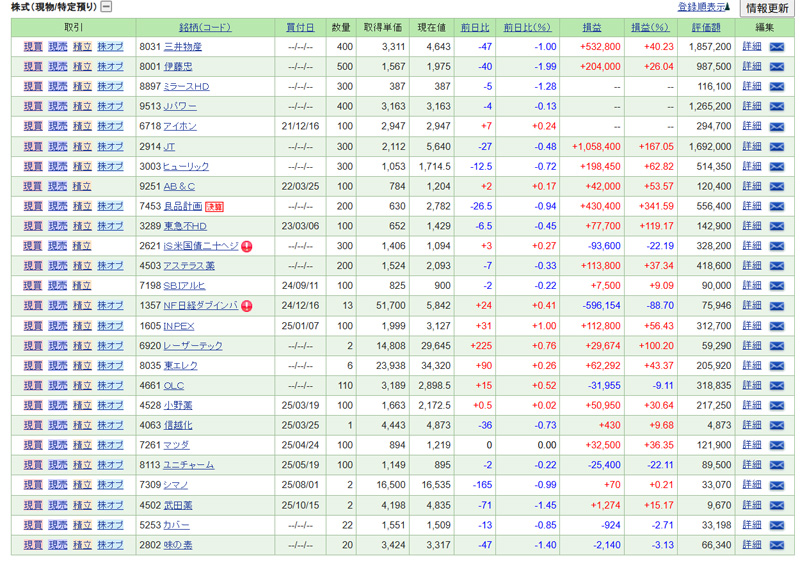800x563 pixels.
Task: Click red alert icon next to NF日経ダブインバ
Action: click(x=246, y=306)
